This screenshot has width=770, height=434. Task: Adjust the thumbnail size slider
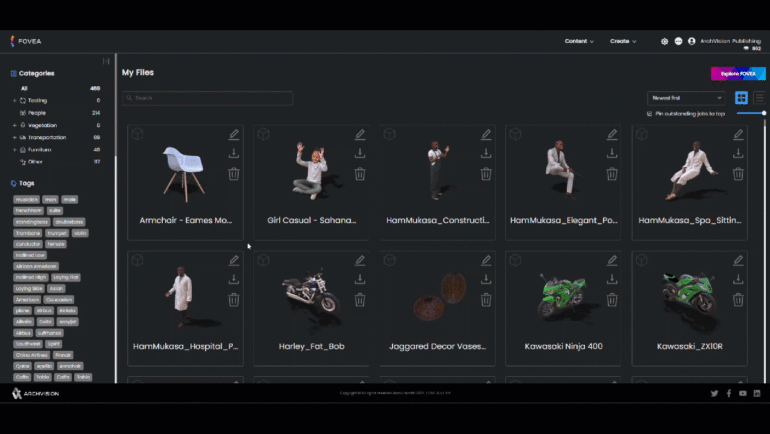point(751,113)
